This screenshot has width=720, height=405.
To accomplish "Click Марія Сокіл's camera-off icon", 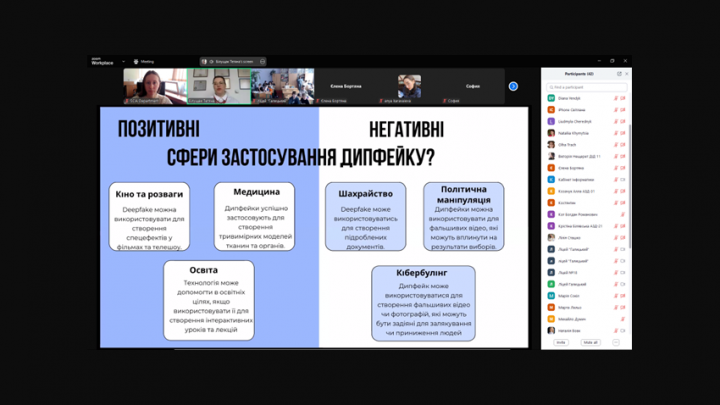I will point(623,296).
